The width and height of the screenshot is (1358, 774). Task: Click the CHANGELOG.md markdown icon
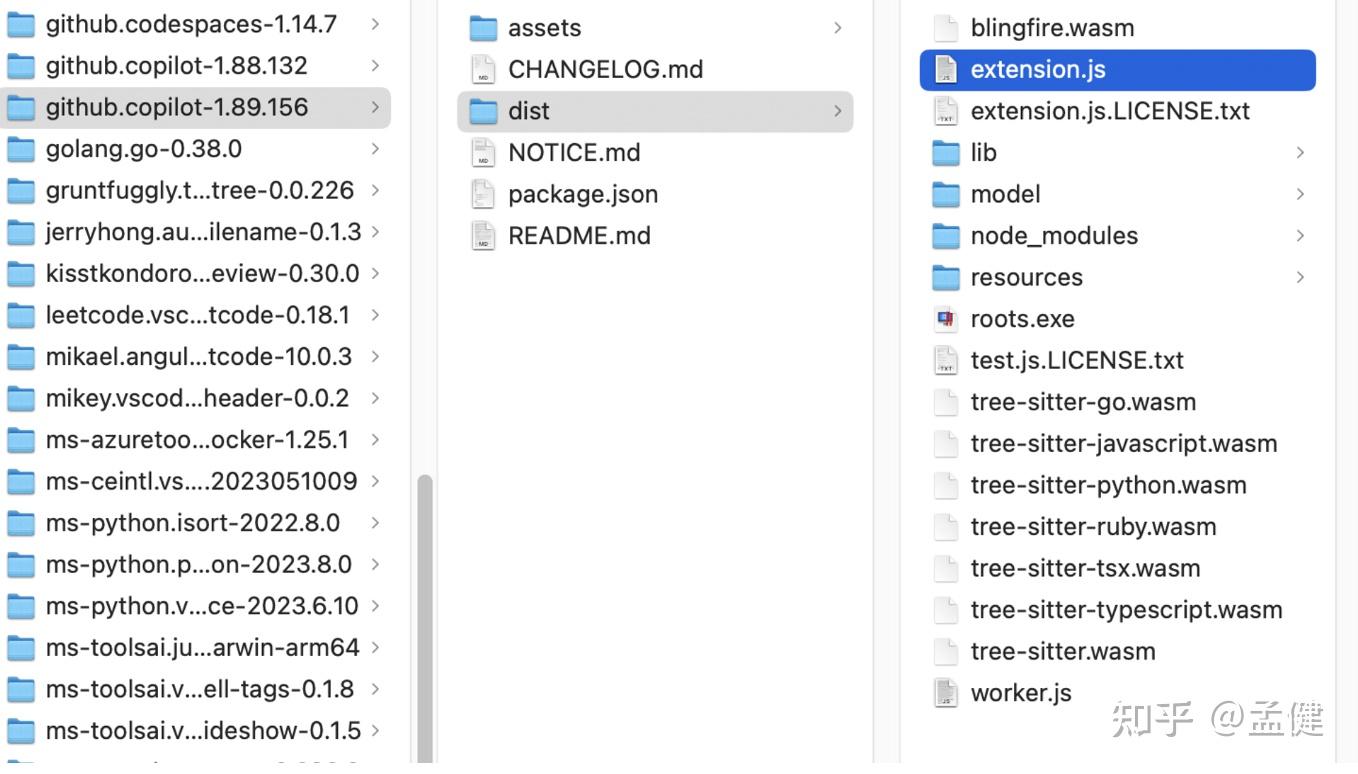click(483, 69)
